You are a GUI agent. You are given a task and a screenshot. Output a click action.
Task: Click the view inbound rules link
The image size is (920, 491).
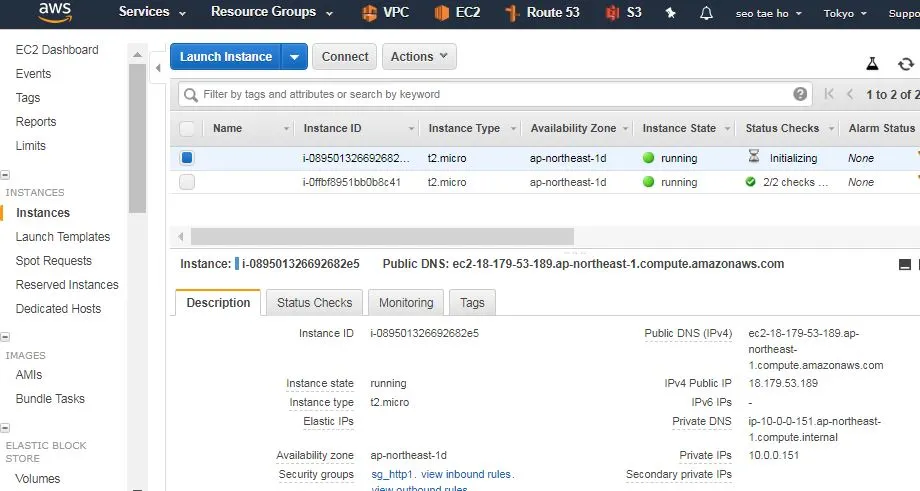tap(466, 475)
